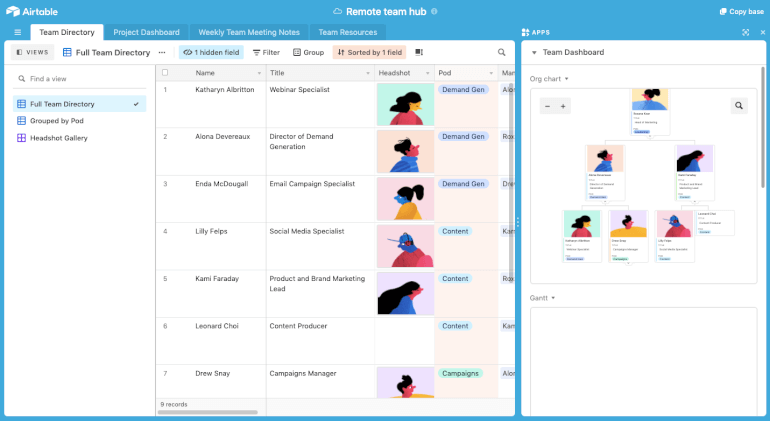
Task: Select the Full Team Directory view in sidebar
Action: (x=79, y=104)
